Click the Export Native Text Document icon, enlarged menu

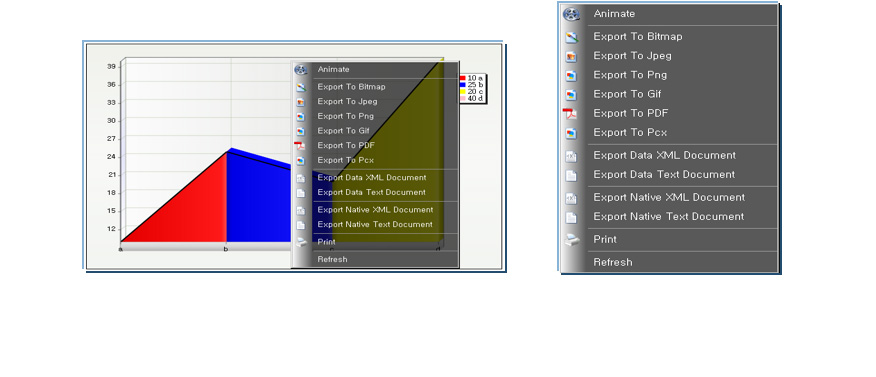point(571,217)
